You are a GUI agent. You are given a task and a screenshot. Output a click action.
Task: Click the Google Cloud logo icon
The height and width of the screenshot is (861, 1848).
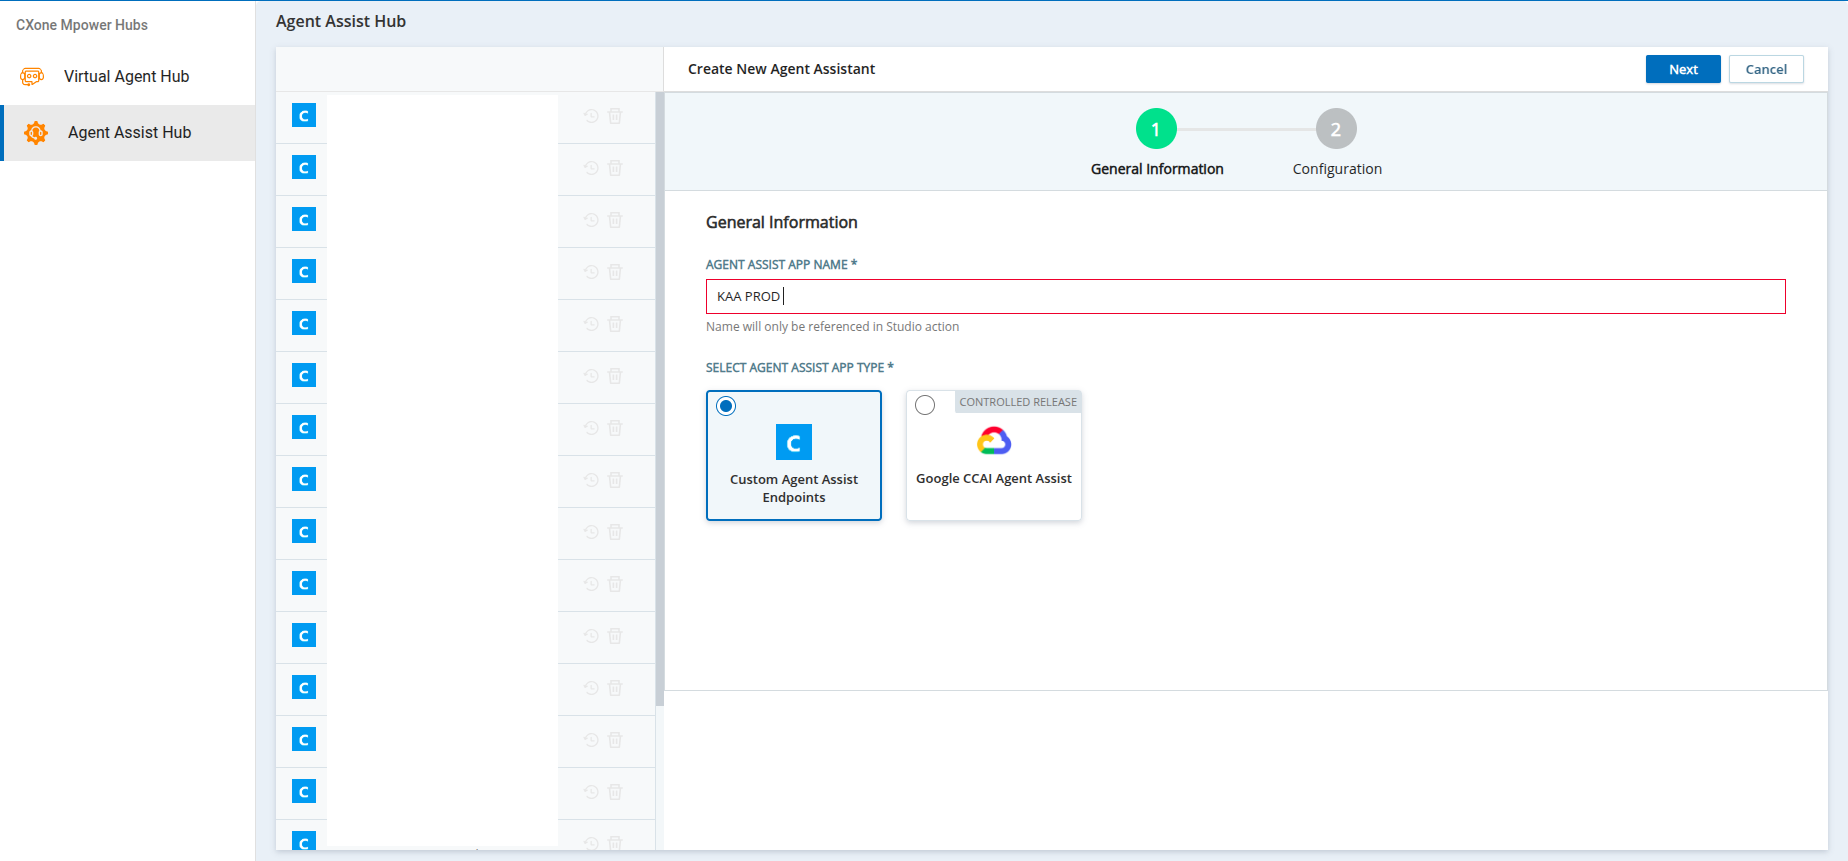[x=994, y=441]
